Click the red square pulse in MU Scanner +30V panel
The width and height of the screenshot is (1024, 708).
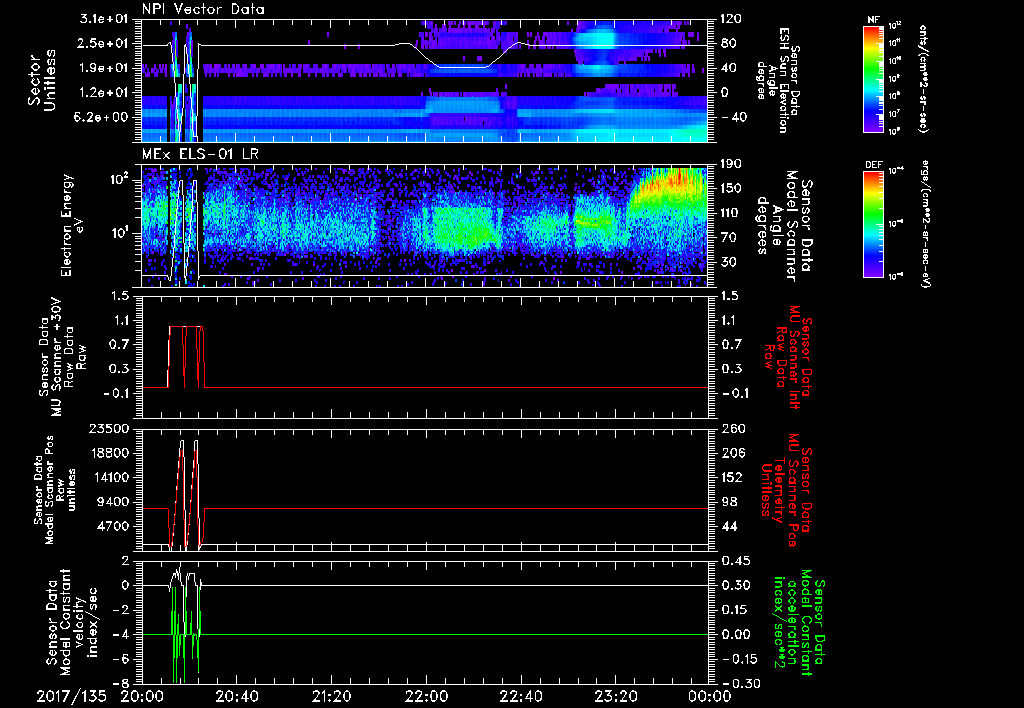coord(186,357)
